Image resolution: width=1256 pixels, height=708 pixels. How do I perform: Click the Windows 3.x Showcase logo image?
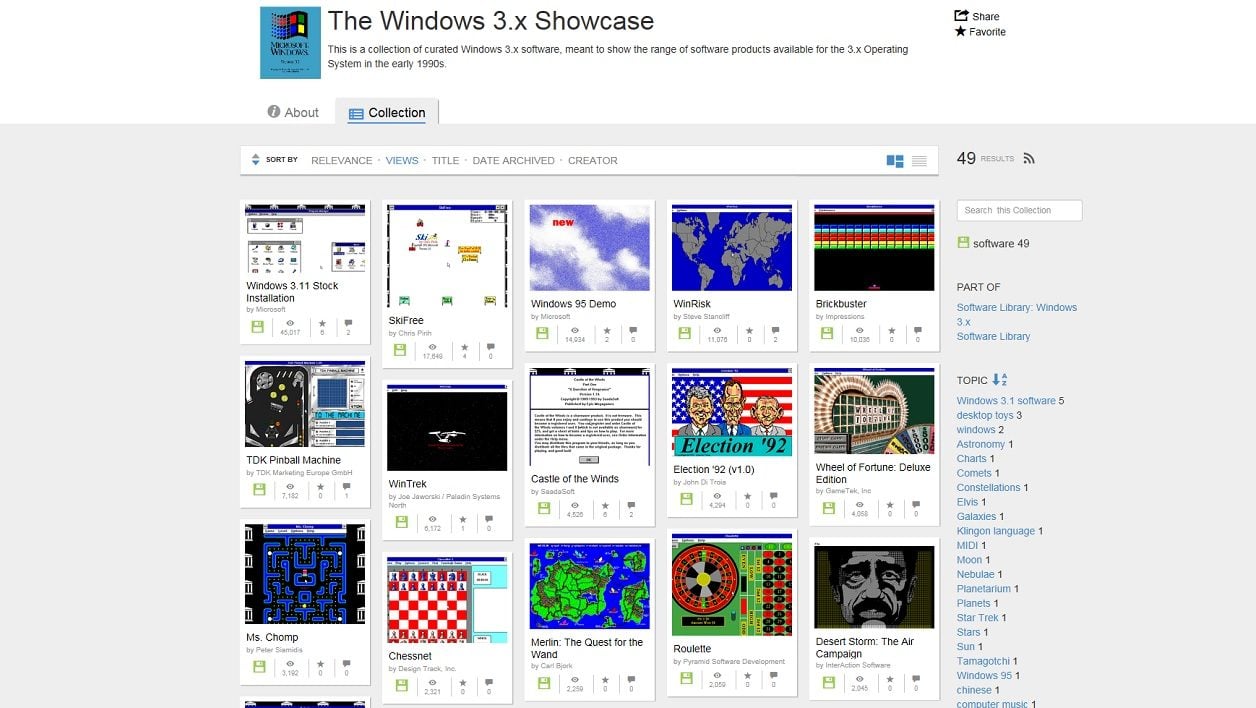point(290,43)
